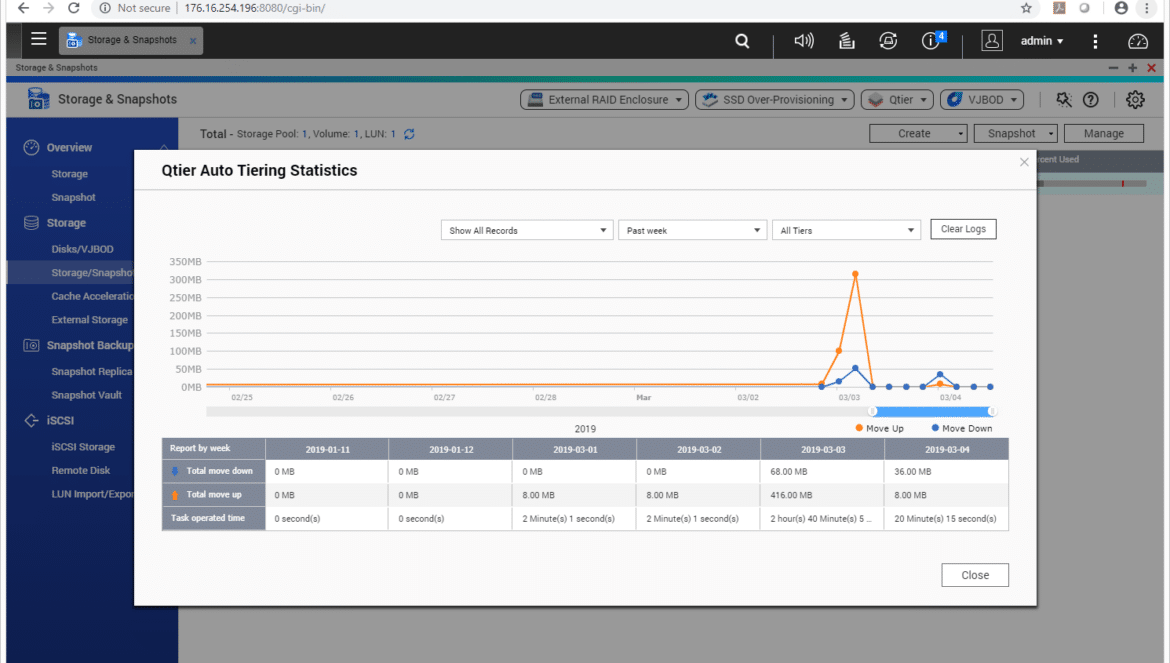Image resolution: width=1170 pixels, height=663 pixels.
Task: Click the browser address bar URL
Action: [254, 8]
